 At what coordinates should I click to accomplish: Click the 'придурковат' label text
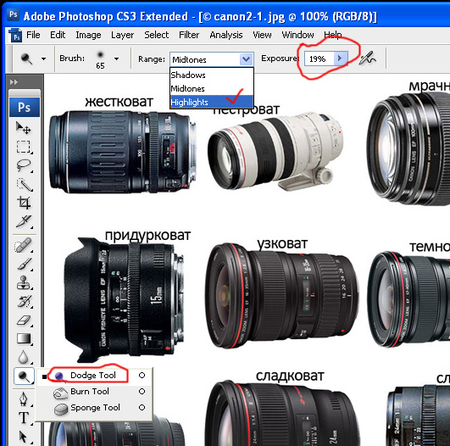point(148,236)
